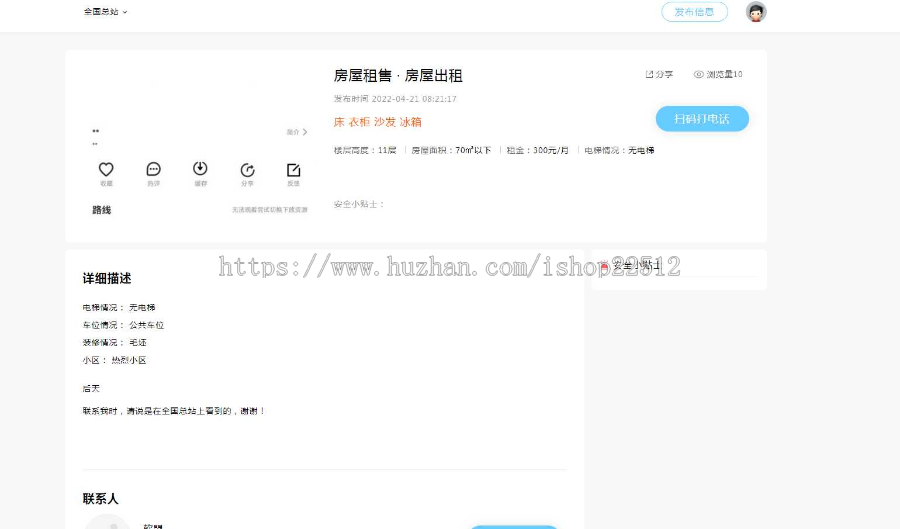Click the 路线 heading
Screen dimensions: 900x529
[x=102, y=210]
